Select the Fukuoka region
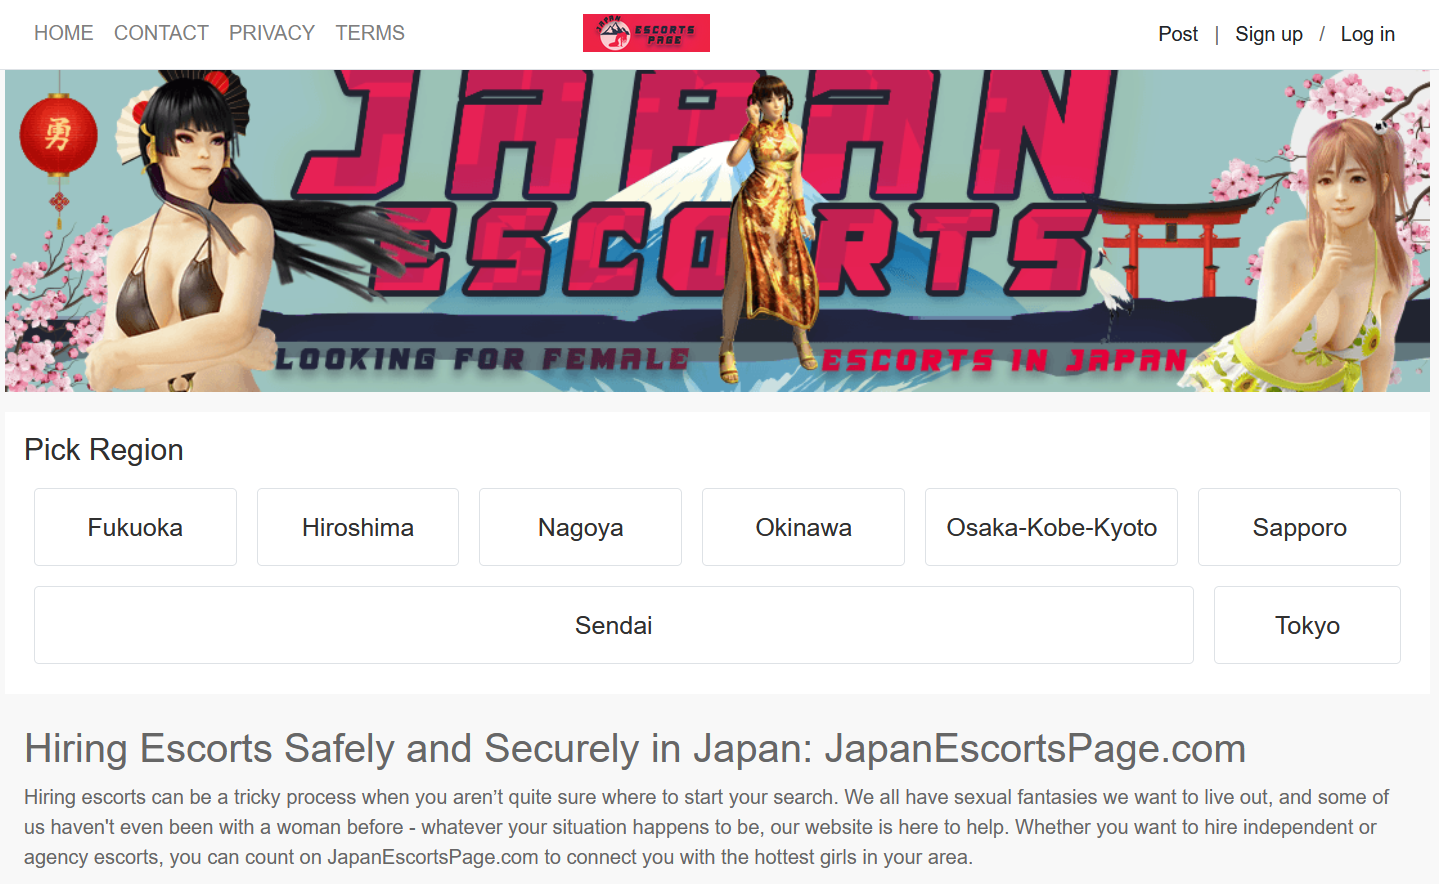Viewport: 1439px width, 884px height. coord(135,527)
